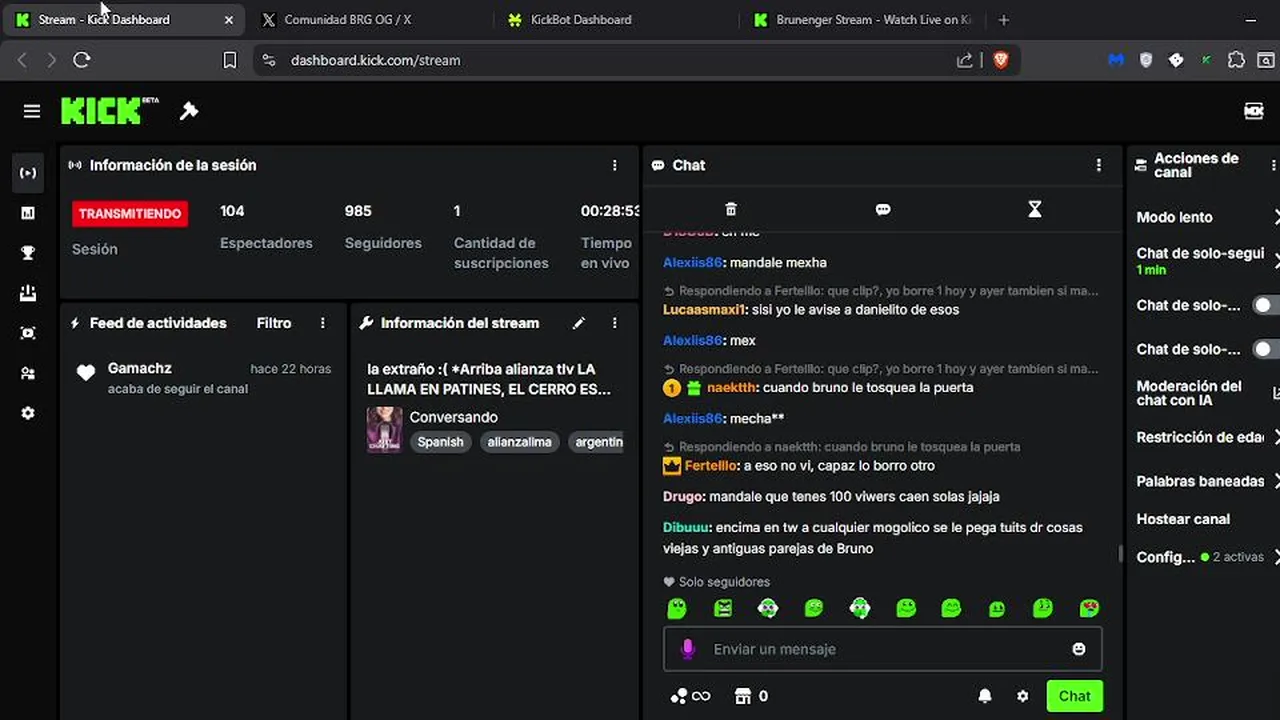Click the Brave shield icon in address bar
Screen dimensions: 1280x720
(1001, 60)
